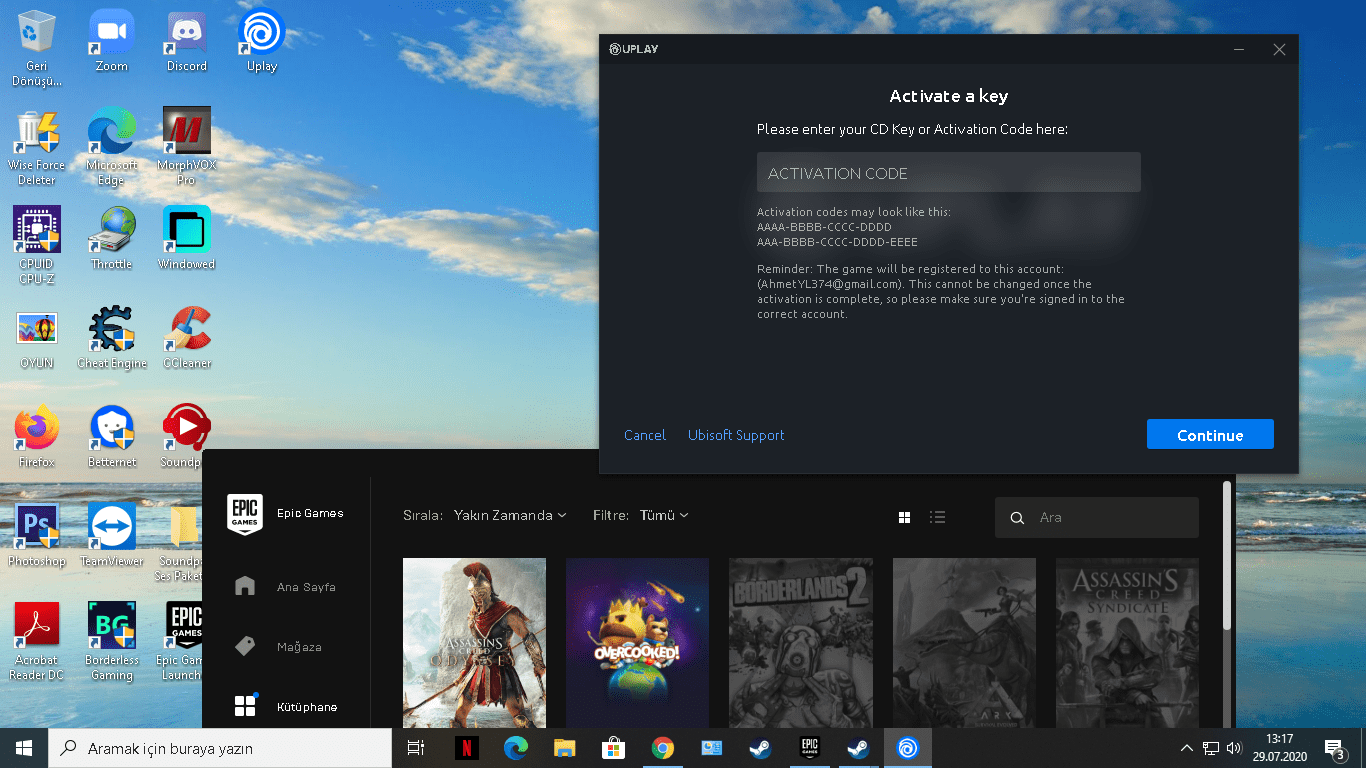The image size is (1366, 768).
Task: Select the Epic Games Launcher desktop icon
Action: click(x=182, y=642)
